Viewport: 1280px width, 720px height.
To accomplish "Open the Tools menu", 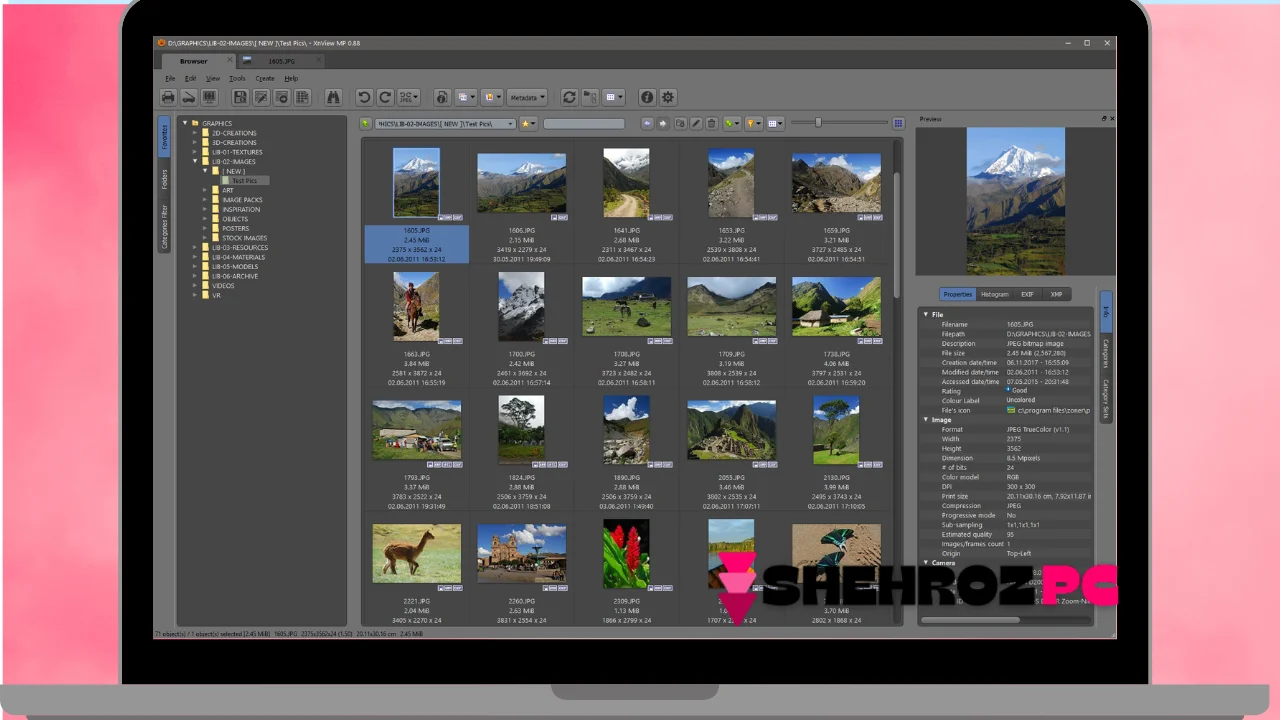I will 237,78.
